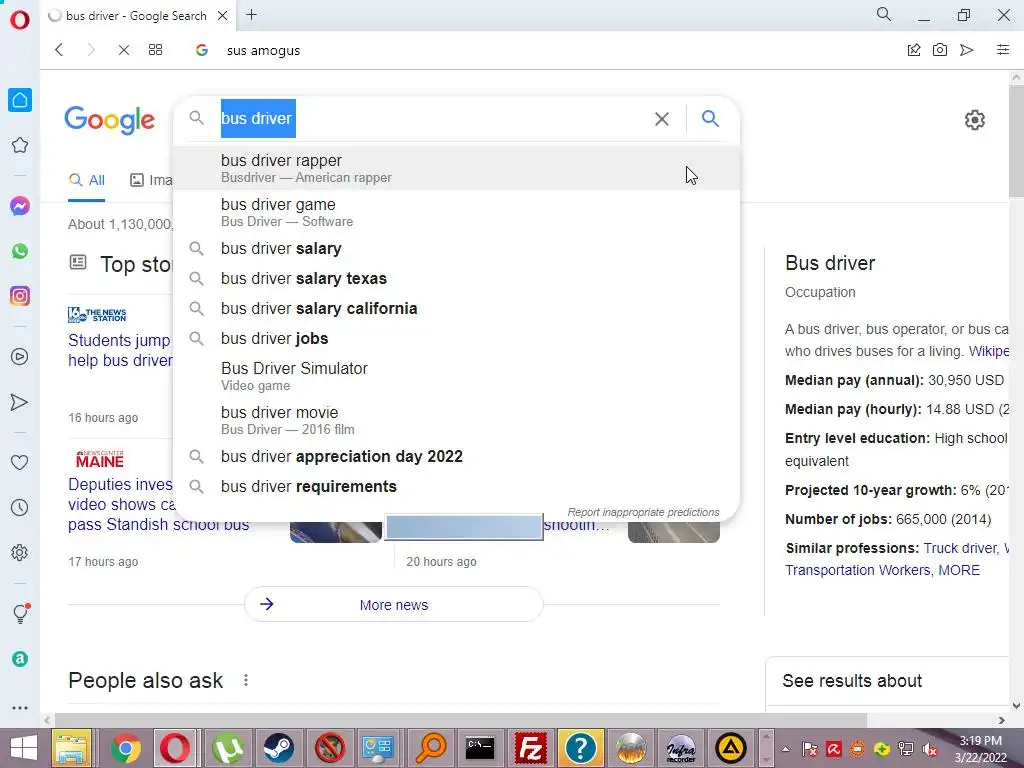Choose suggestion bus driver rapper
1024x768 pixels.
[x=456, y=168]
